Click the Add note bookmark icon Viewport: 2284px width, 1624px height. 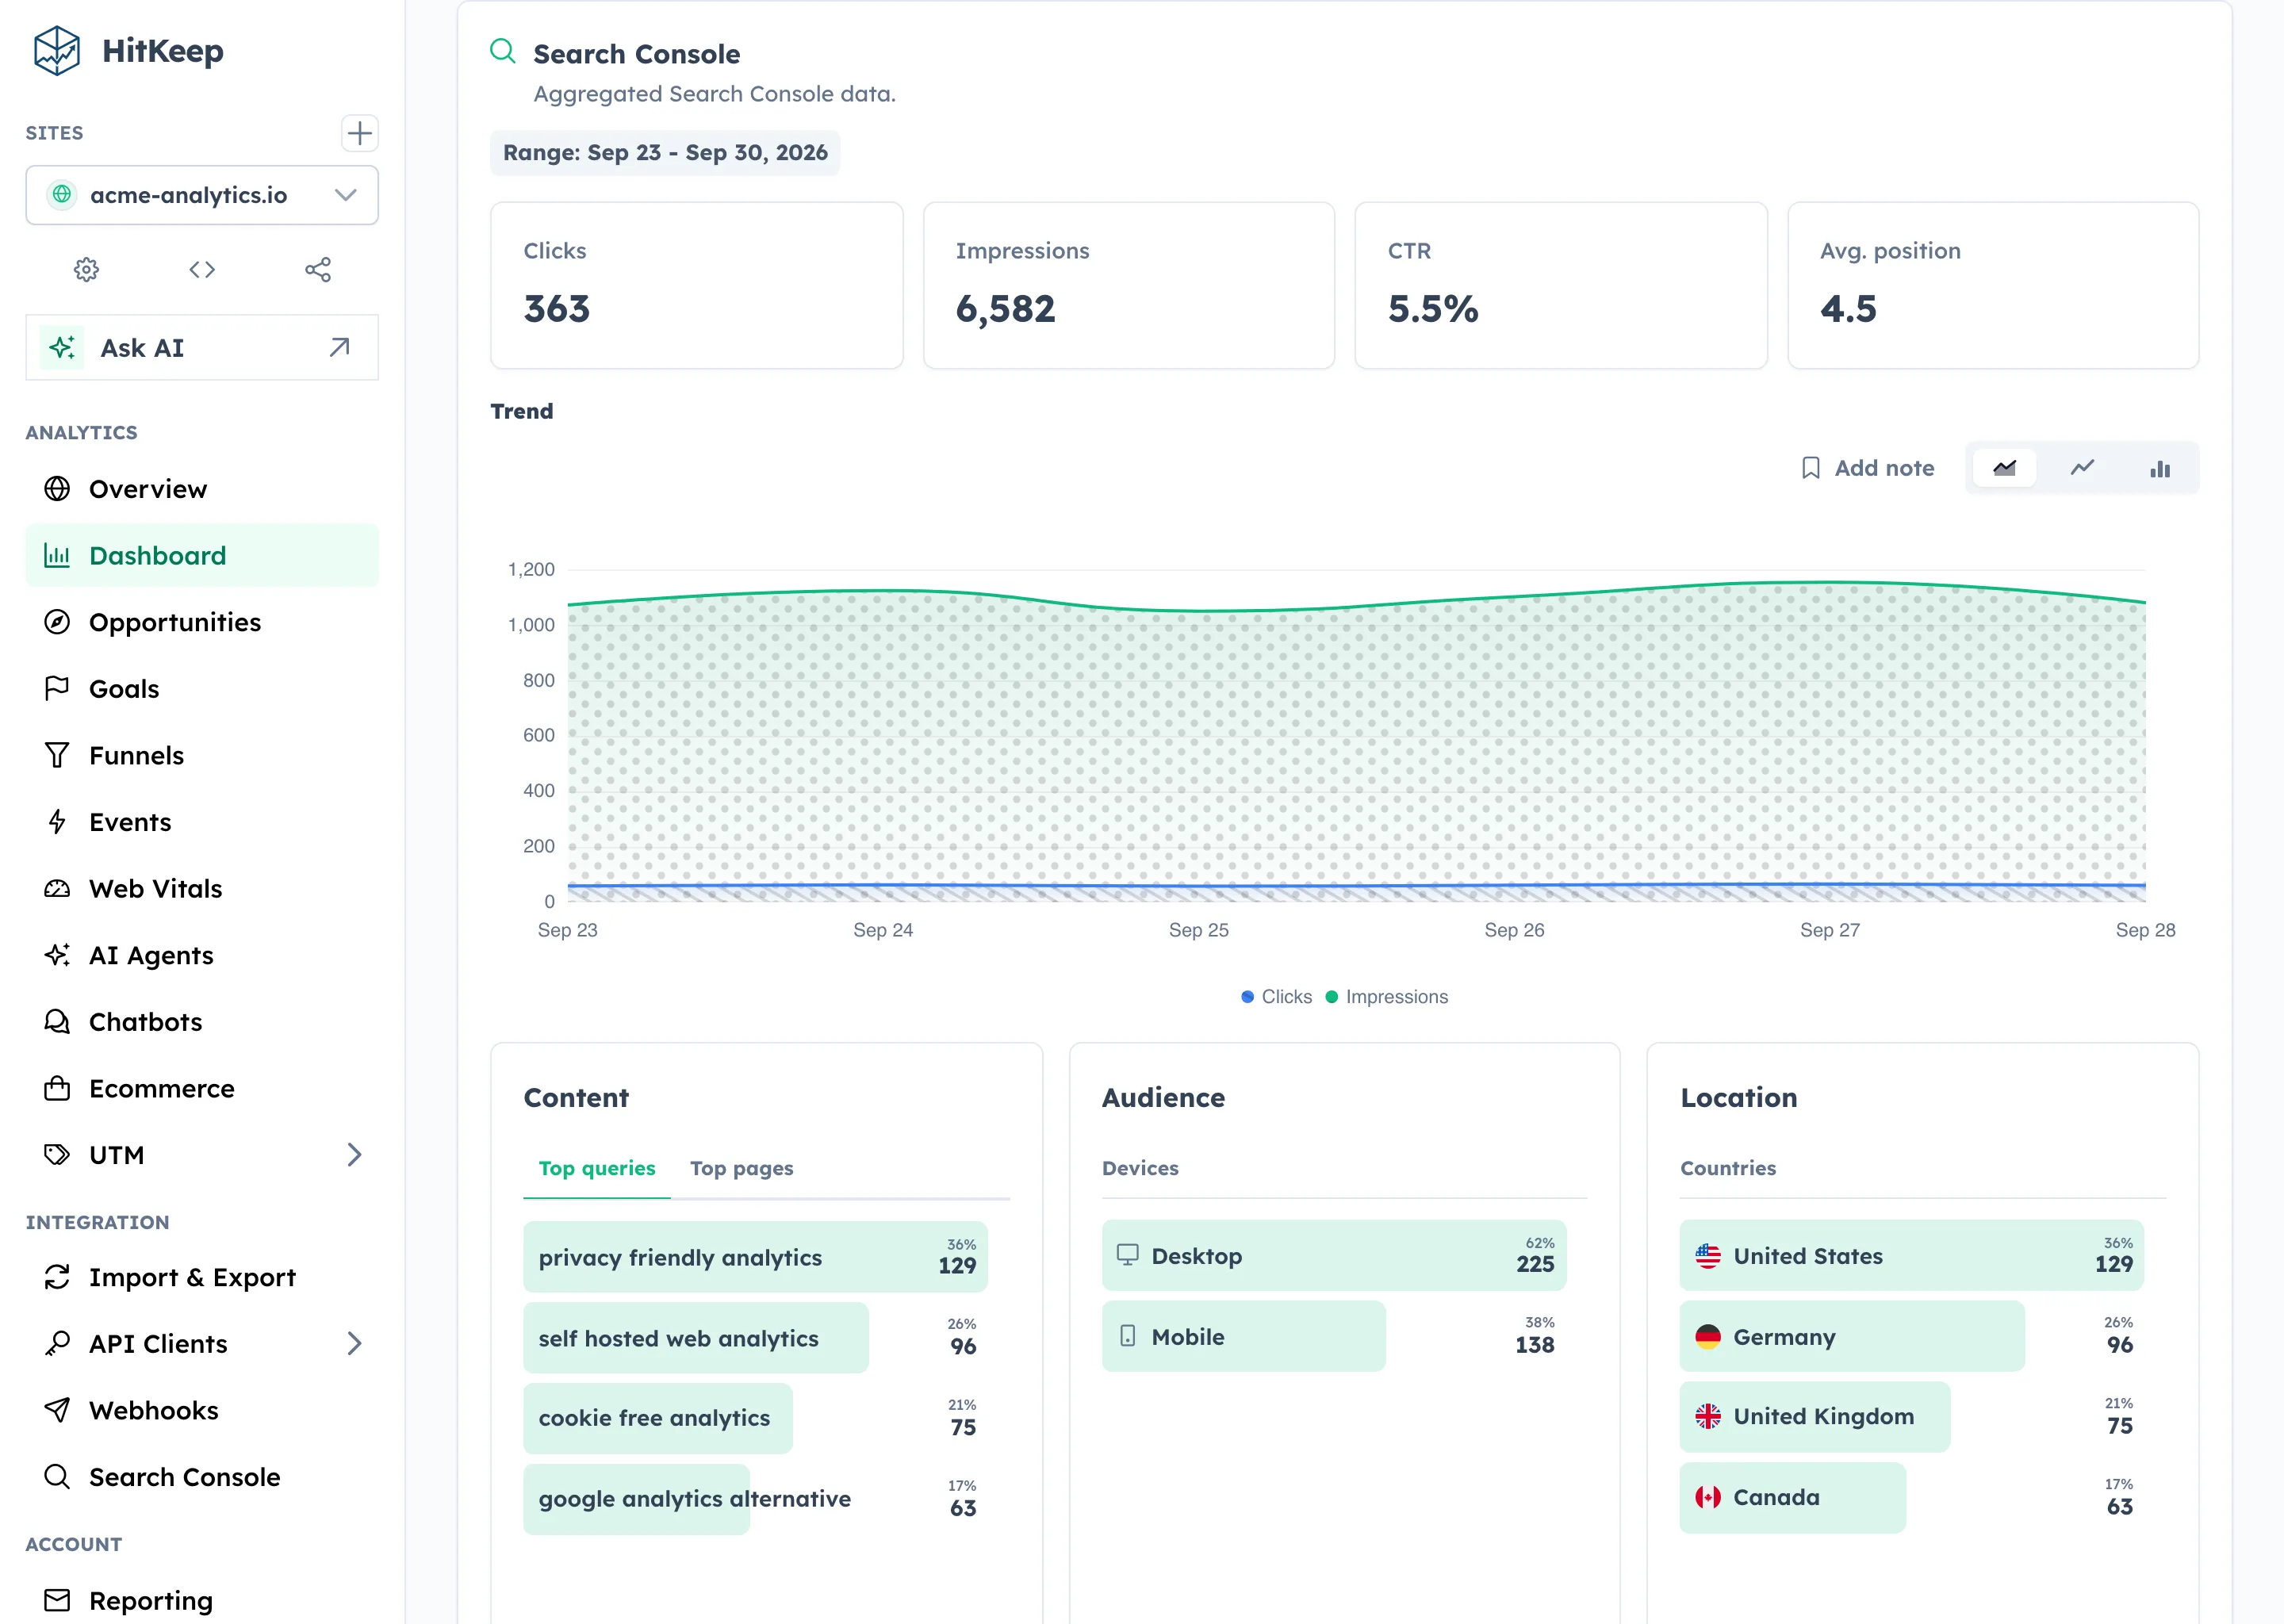[x=1811, y=468]
